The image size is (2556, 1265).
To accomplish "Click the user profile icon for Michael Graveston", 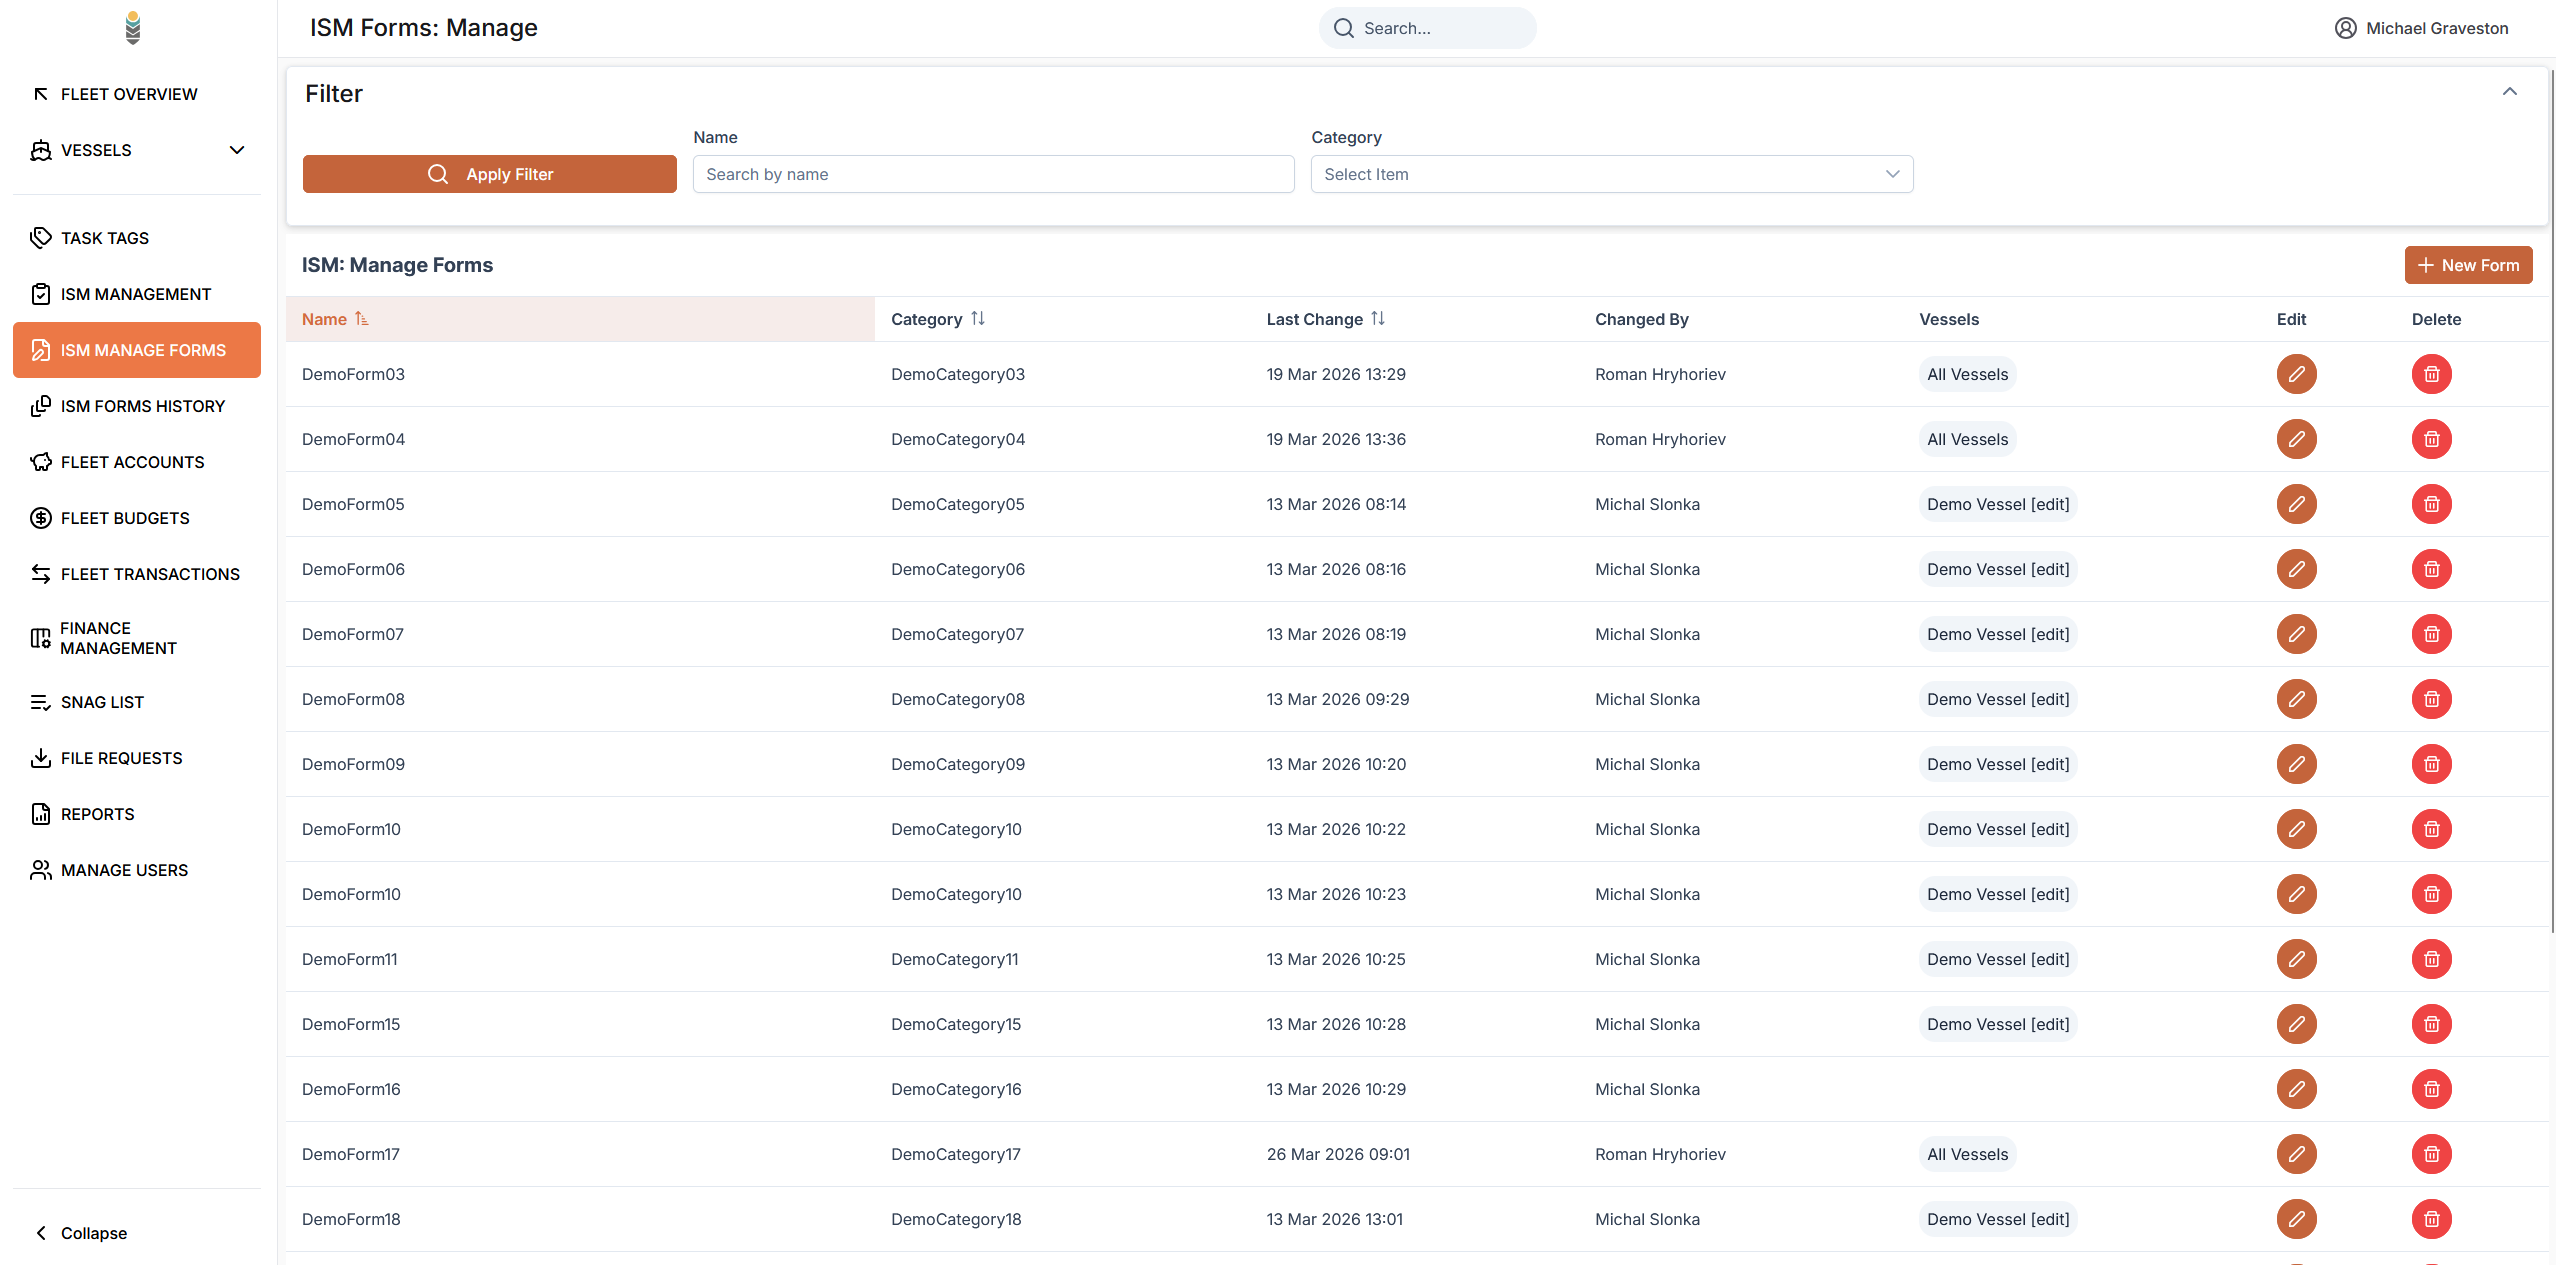I will (x=2345, y=28).
